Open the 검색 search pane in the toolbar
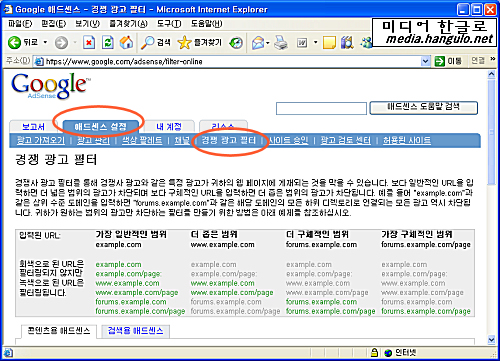 156,42
